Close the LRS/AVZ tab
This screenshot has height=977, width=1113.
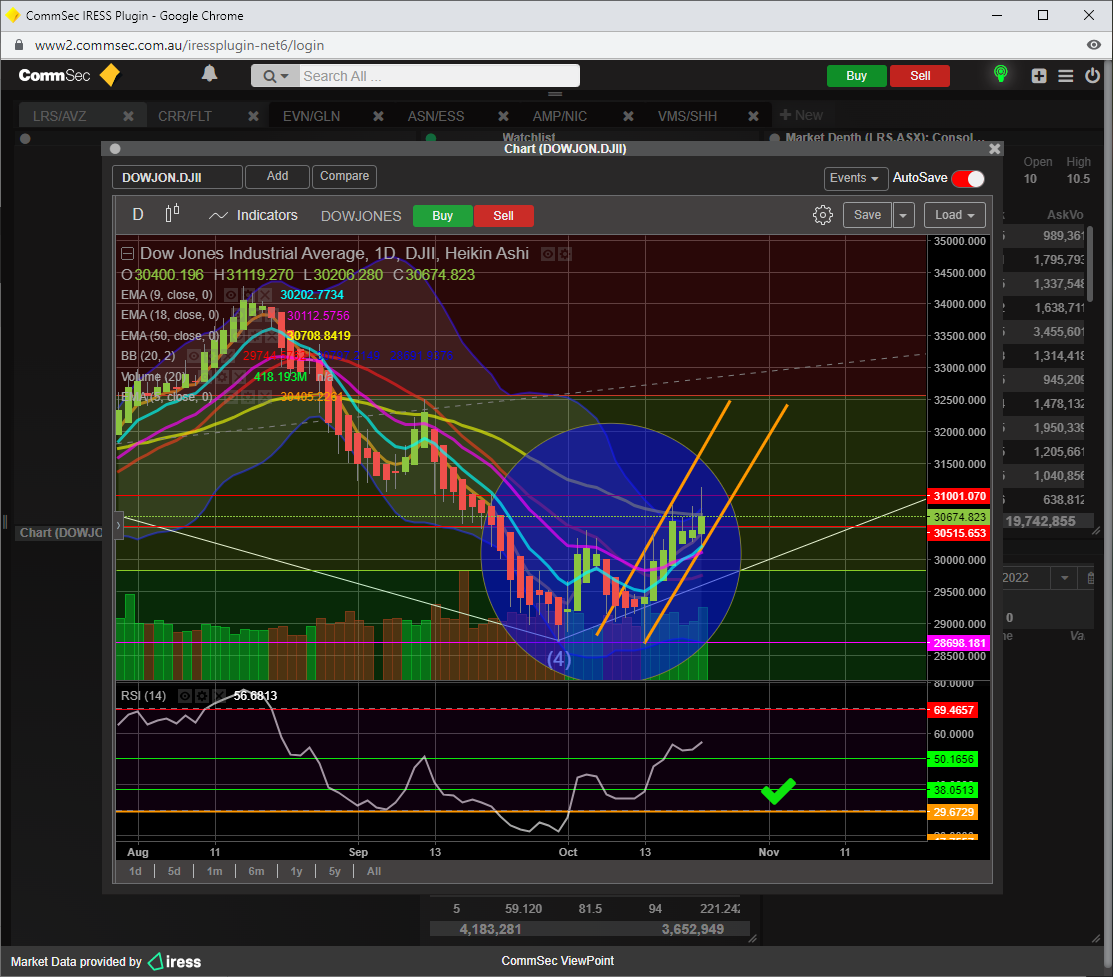128,116
